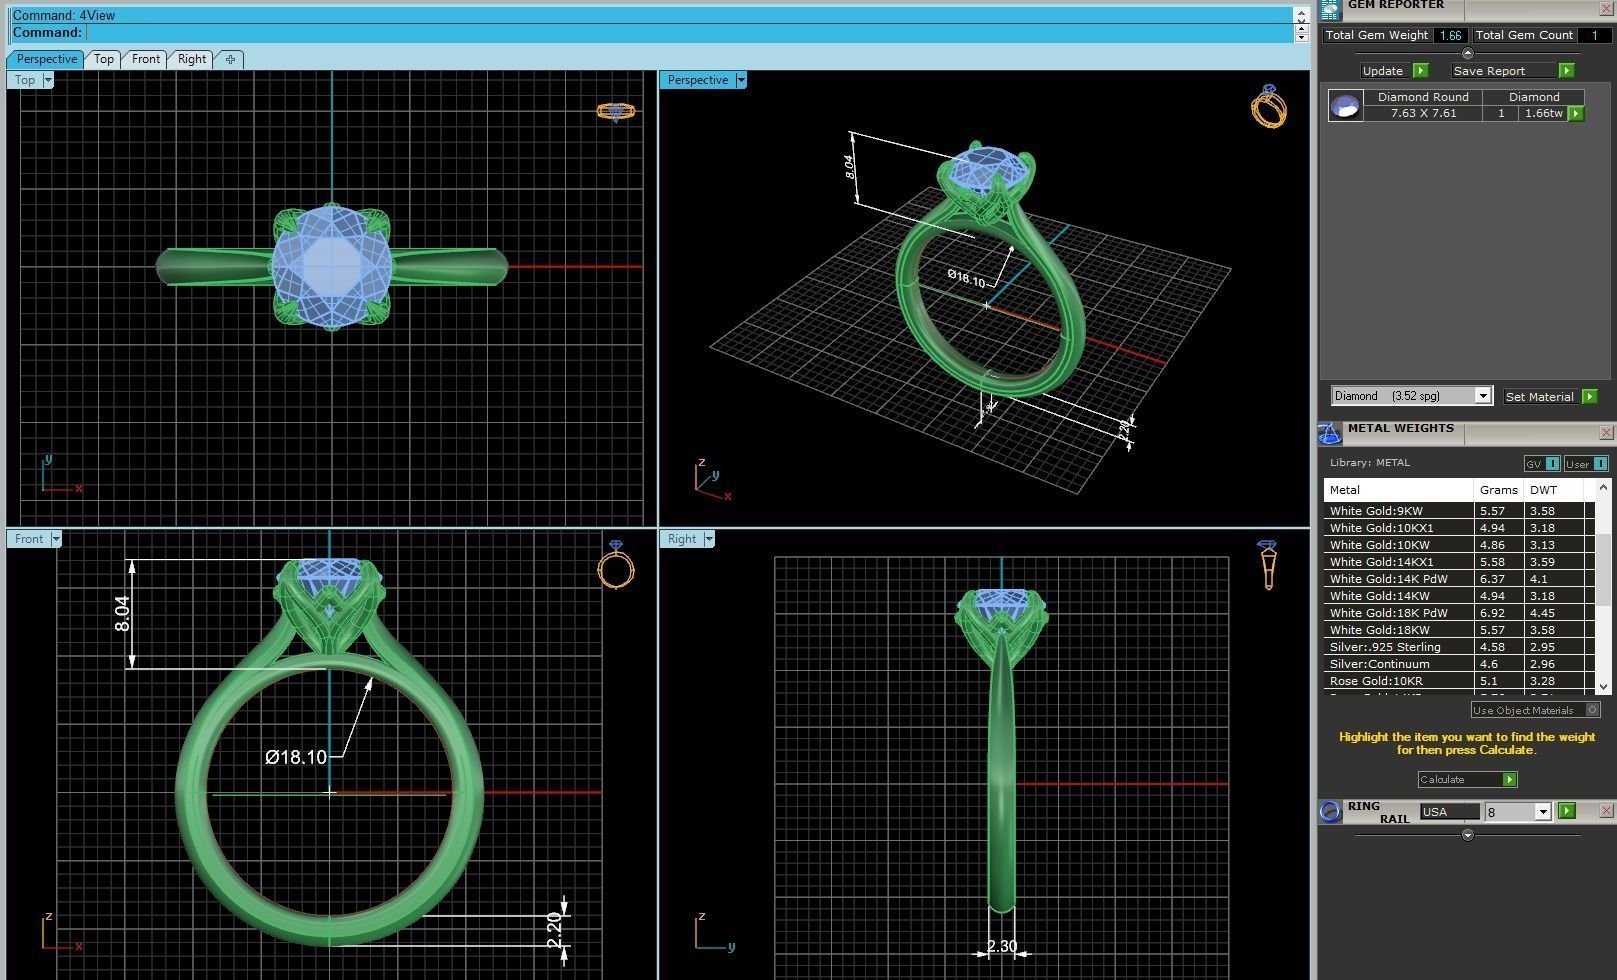Close the Gem Reporter panel
Image resolution: width=1617 pixels, height=980 pixels.
[1606, 9]
